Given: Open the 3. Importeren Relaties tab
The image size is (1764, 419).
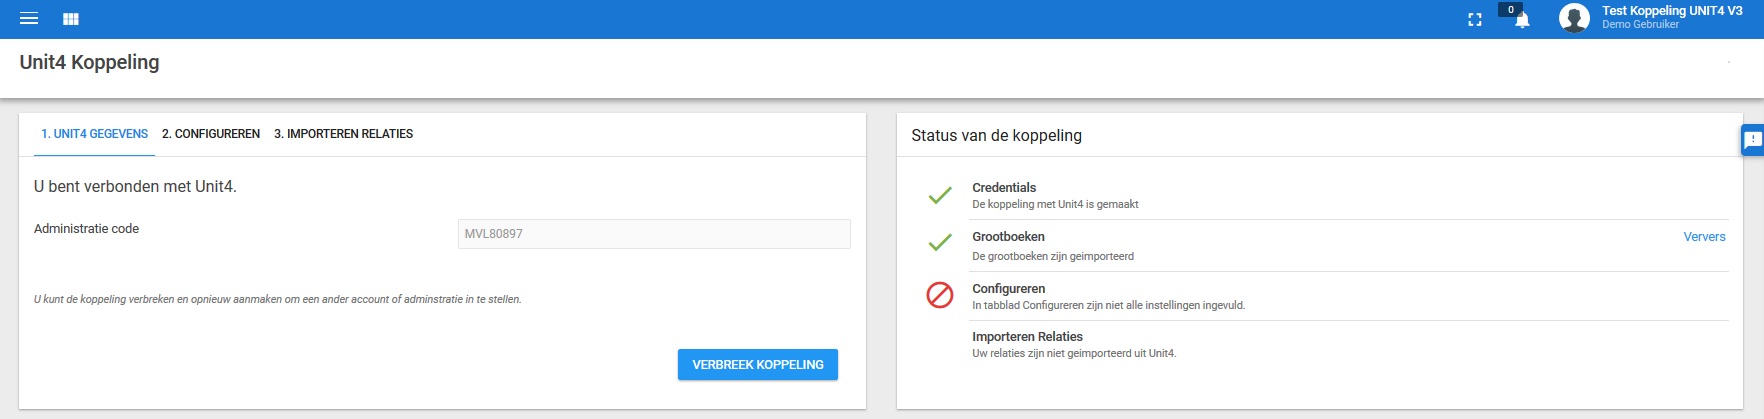Looking at the screenshot, I should click(x=344, y=134).
